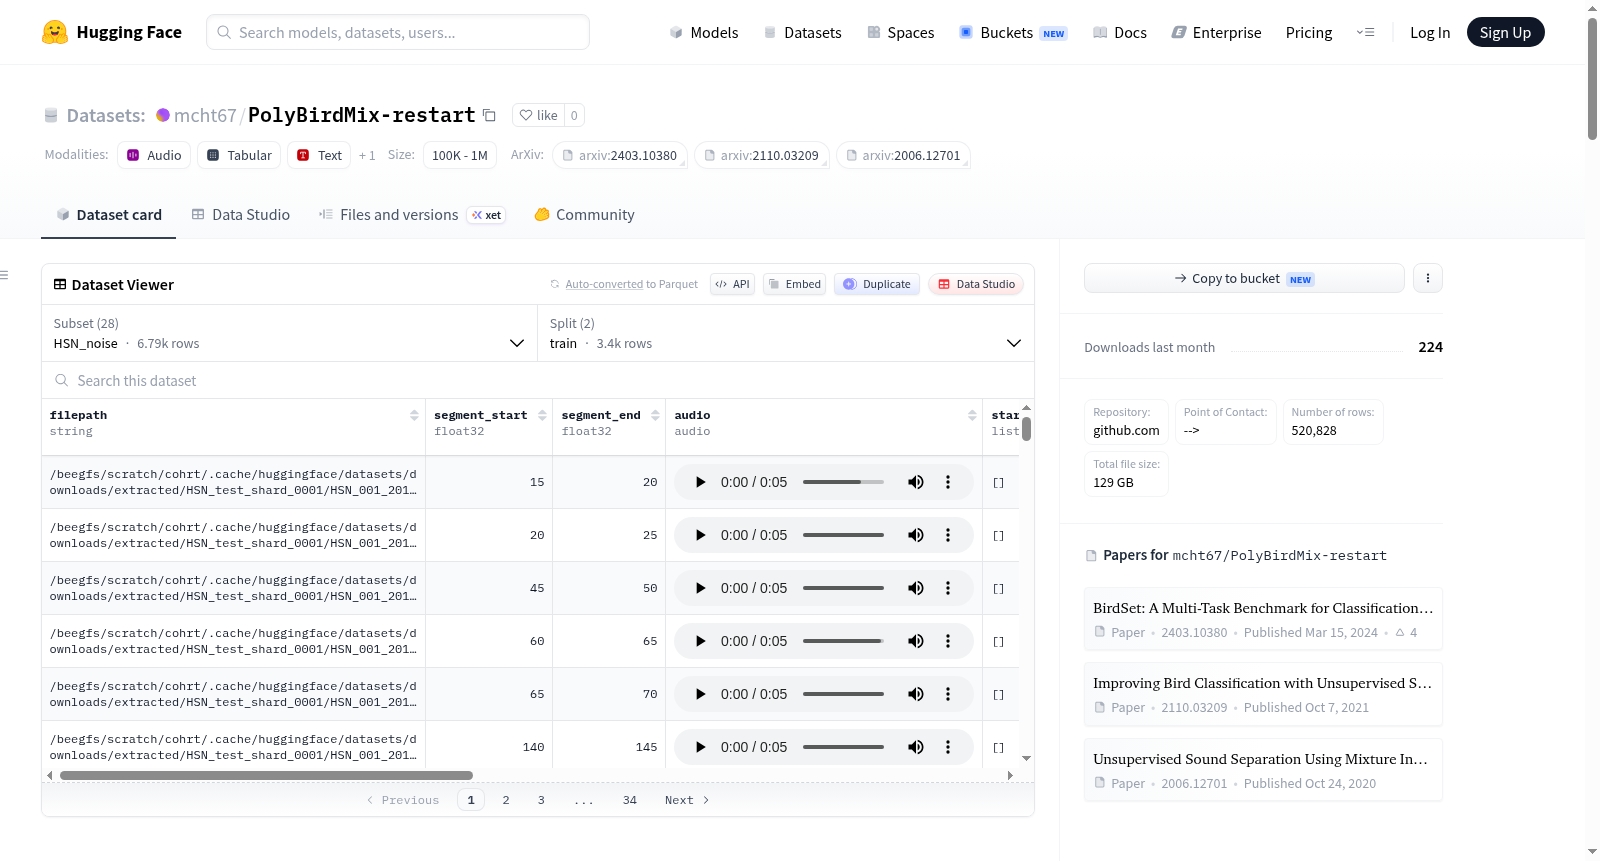
Task: Open the arxiv:2403.10380 tag
Action: (x=620, y=155)
